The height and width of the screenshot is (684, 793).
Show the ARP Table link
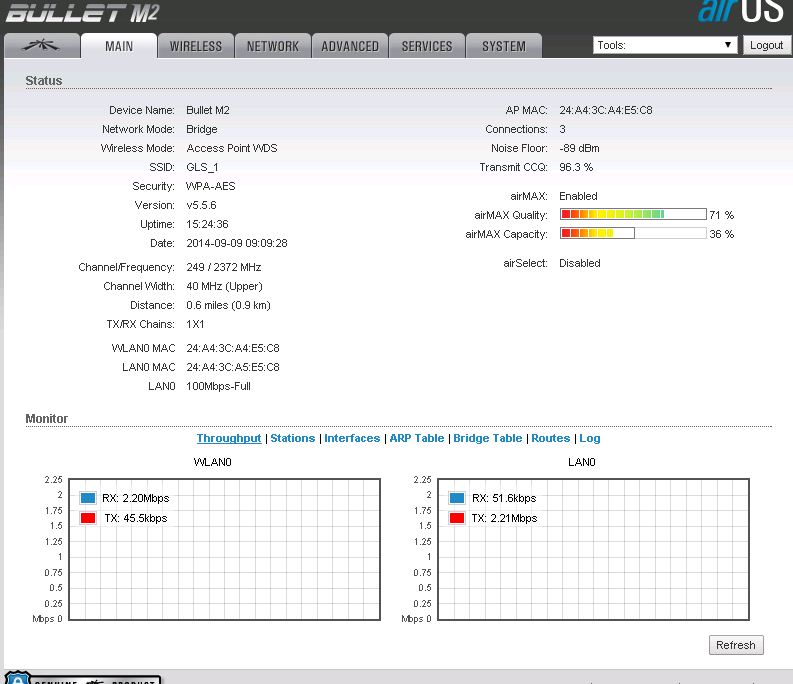click(416, 438)
